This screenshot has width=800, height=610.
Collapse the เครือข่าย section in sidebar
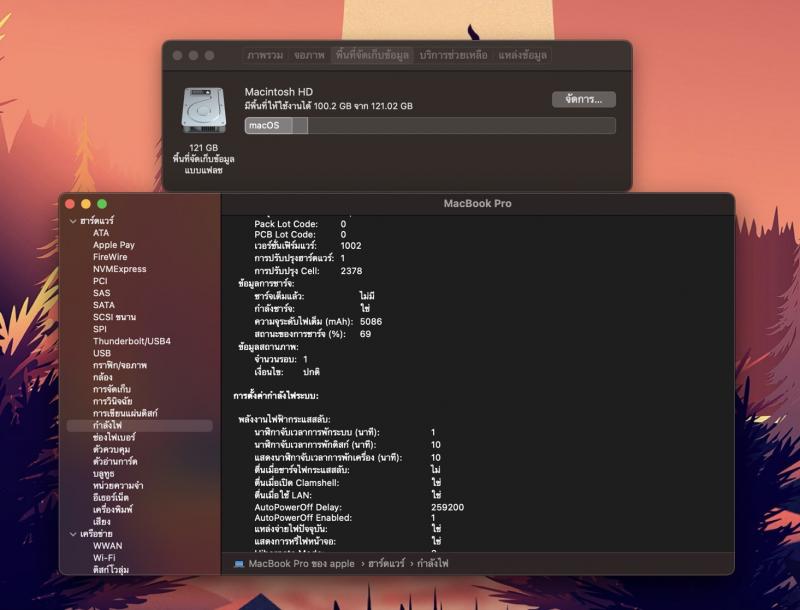(x=73, y=534)
